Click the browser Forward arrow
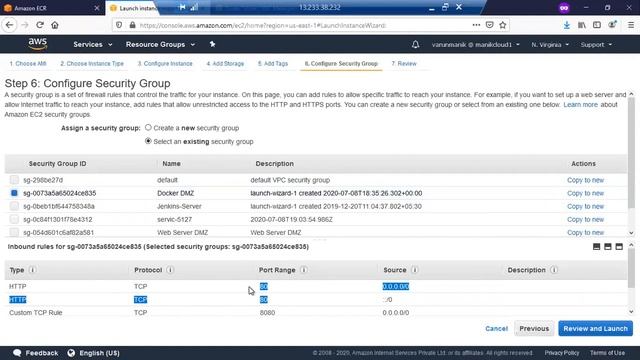The image size is (640, 360). click(25, 25)
